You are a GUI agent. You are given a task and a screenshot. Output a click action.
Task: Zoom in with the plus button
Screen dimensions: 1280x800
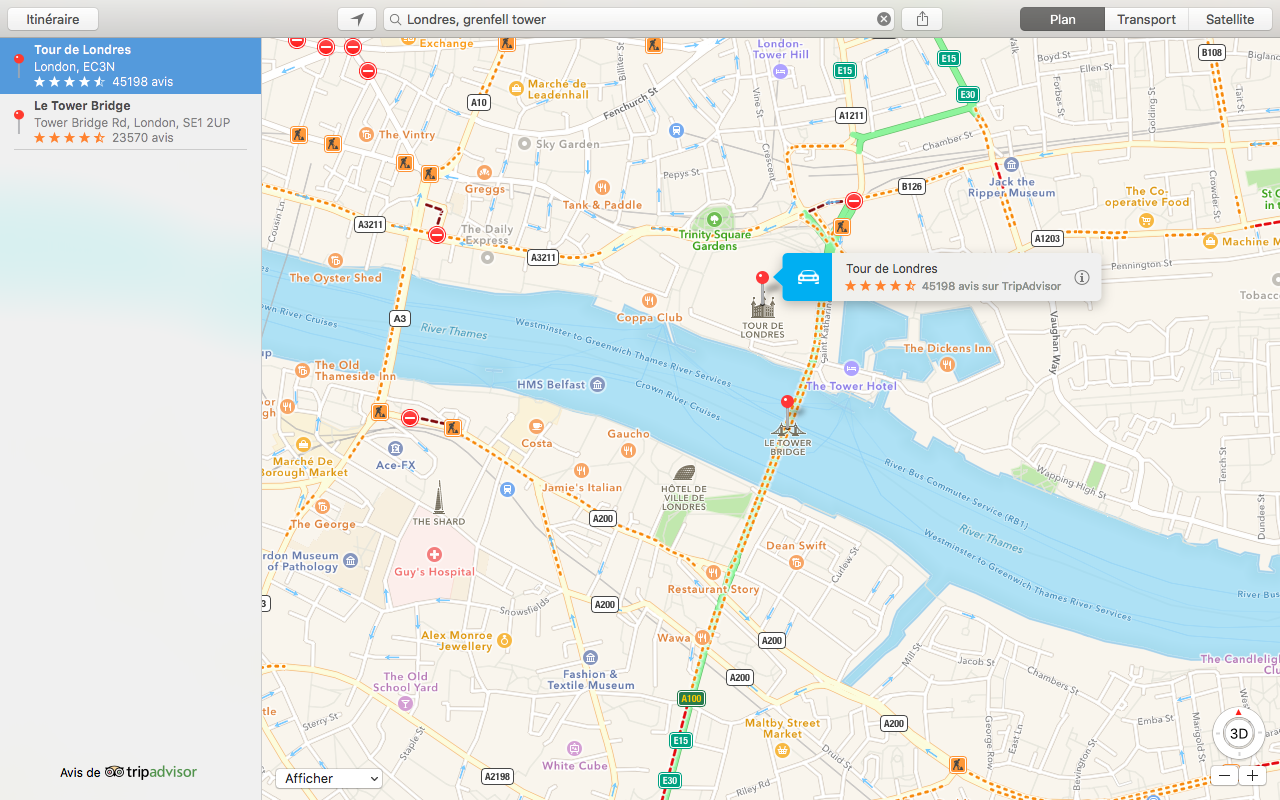1252,776
